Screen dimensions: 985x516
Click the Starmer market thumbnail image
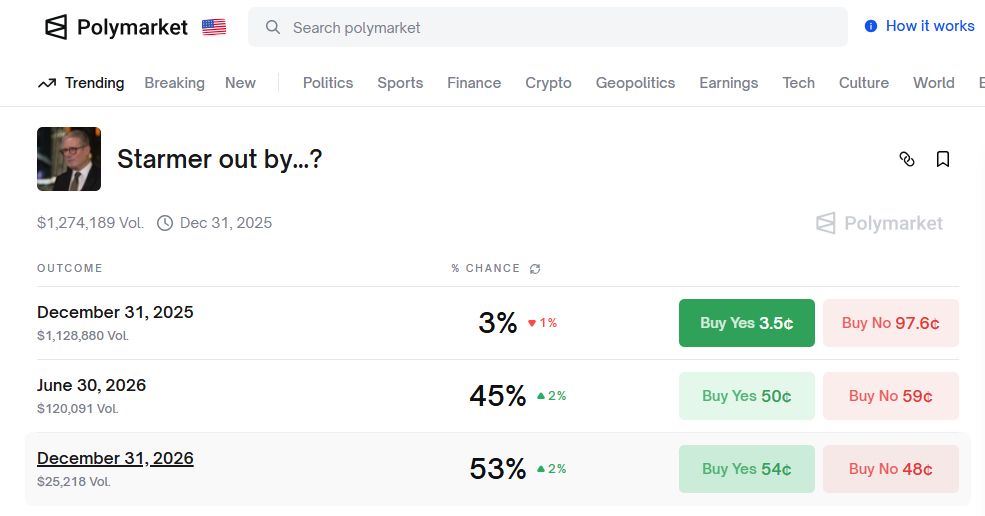[69, 159]
